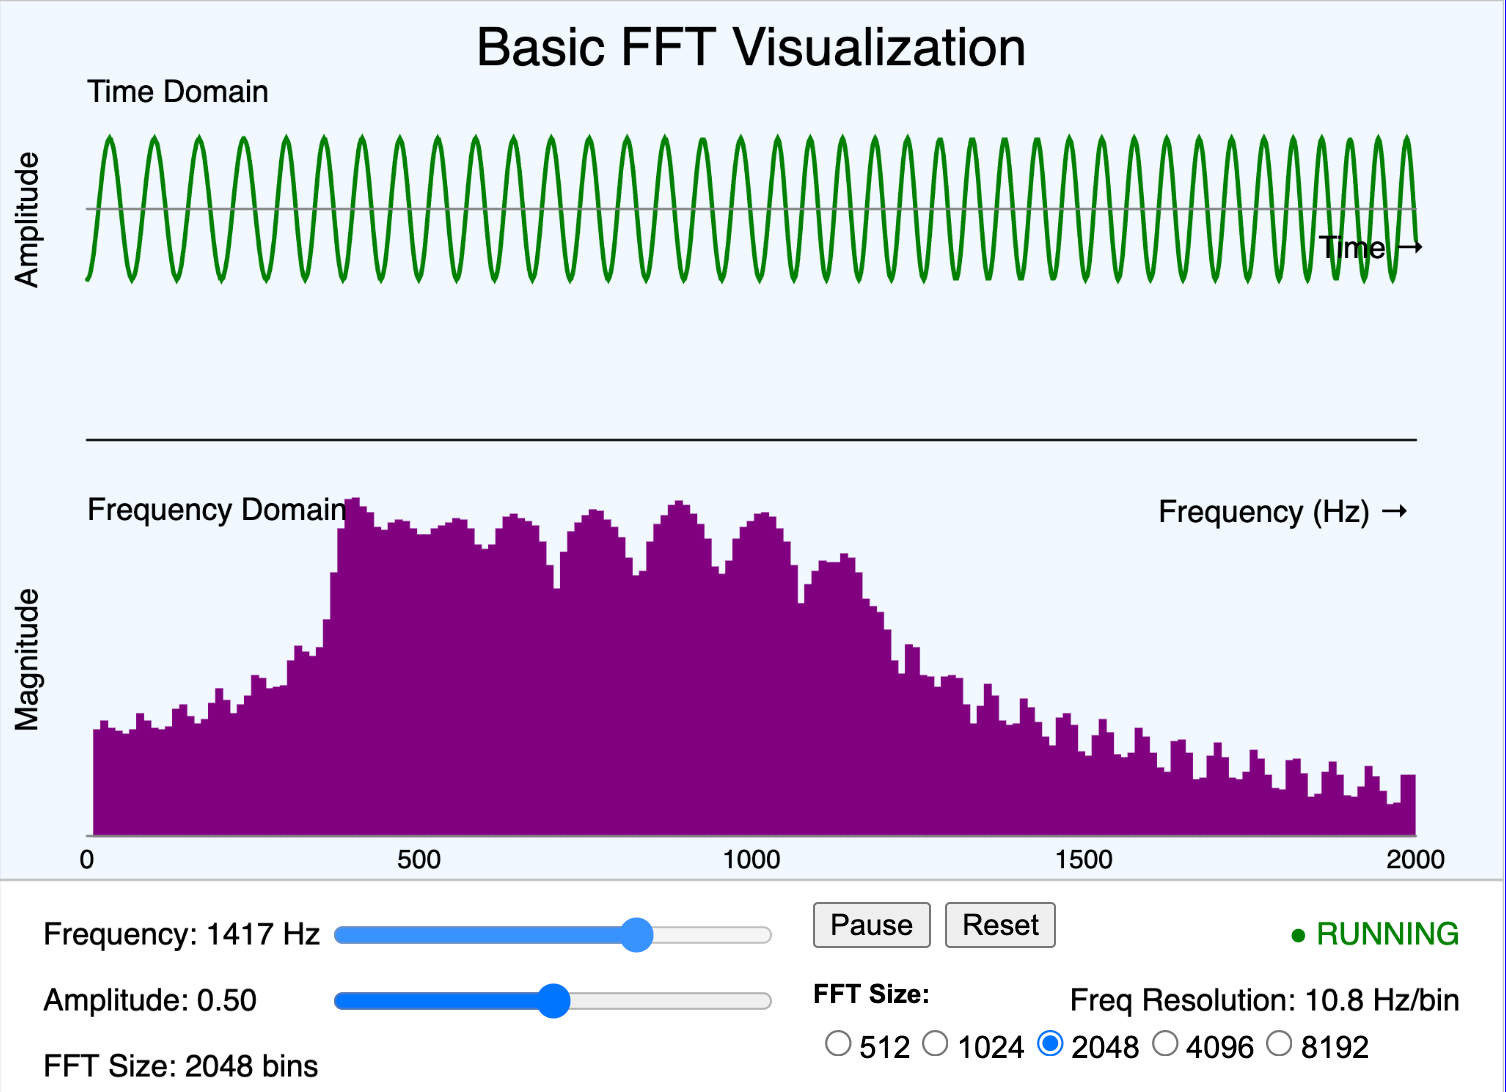Click the 1000 Hz axis tick label
Viewport: 1506px width, 1092px height.
(x=753, y=859)
